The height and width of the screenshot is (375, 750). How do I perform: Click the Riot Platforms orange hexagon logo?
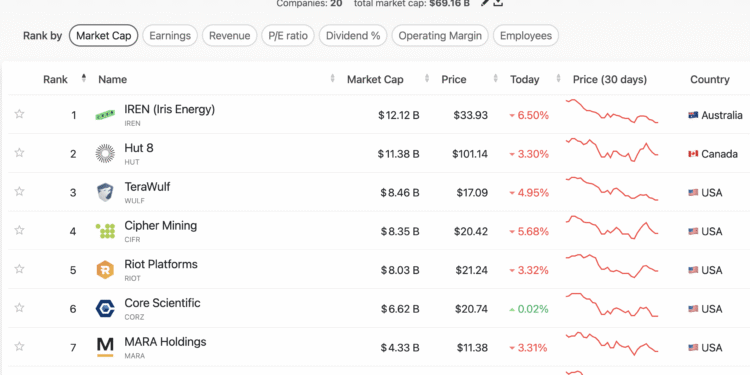(x=105, y=270)
